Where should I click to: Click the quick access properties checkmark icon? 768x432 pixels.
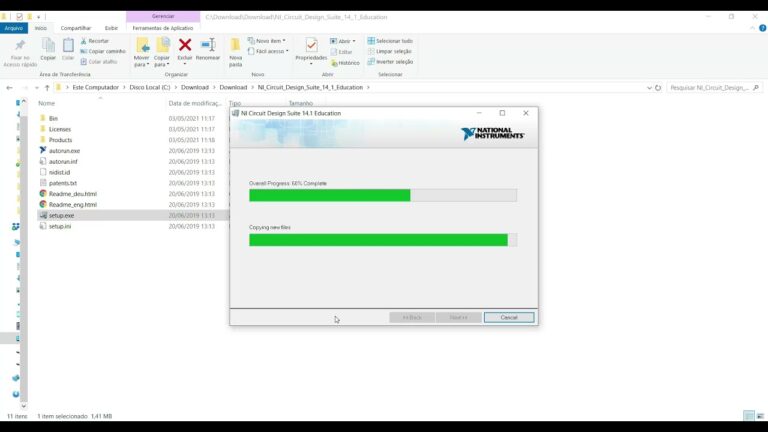(x=19, y=17)
